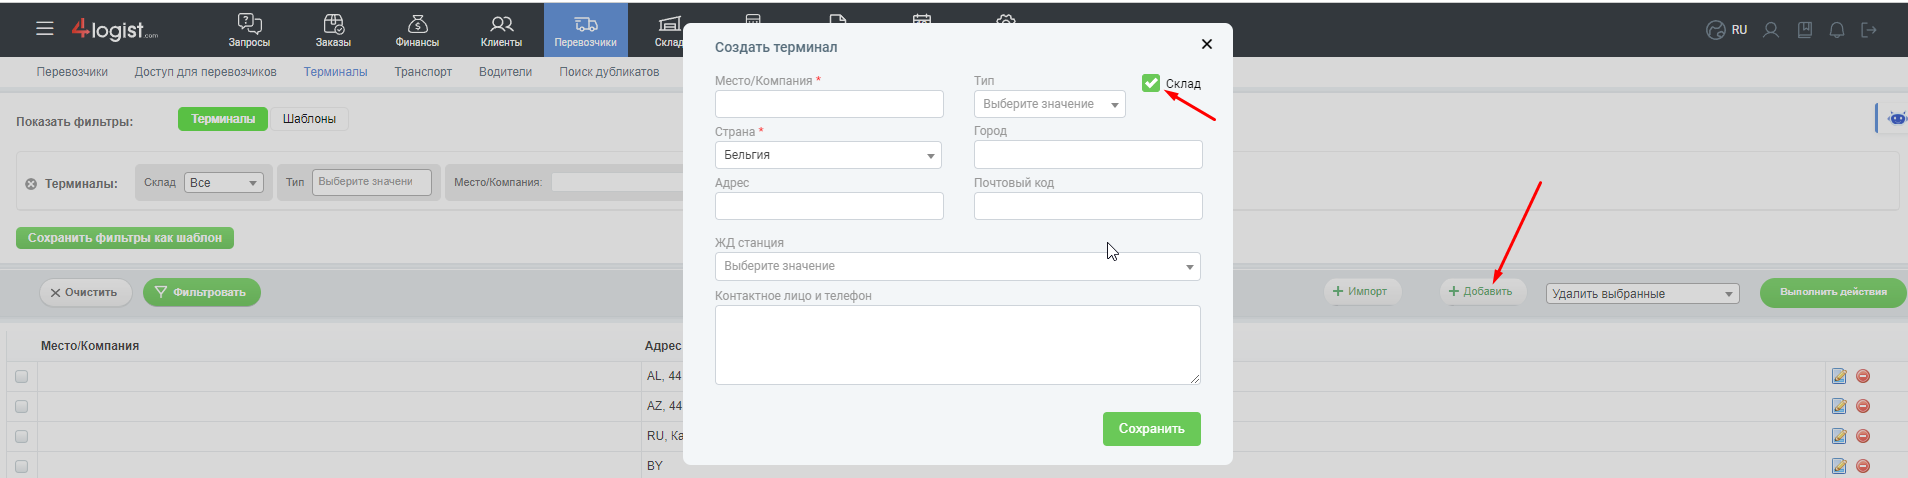Switch language with the RU globe
The width and height of the screenshot is (1908, 478).
(x=1726, y=30)
